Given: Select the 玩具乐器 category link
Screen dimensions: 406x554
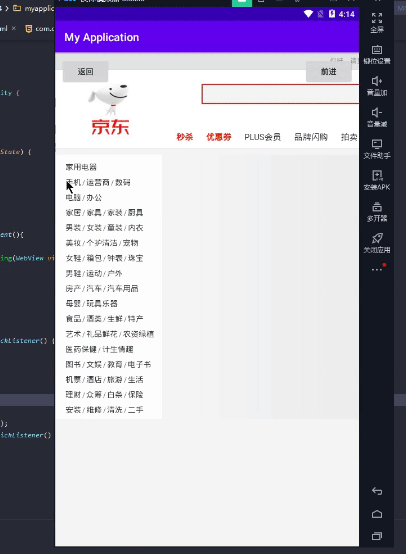Looking at the screenshot, I should pyautogui.click(x=102, y=303).
